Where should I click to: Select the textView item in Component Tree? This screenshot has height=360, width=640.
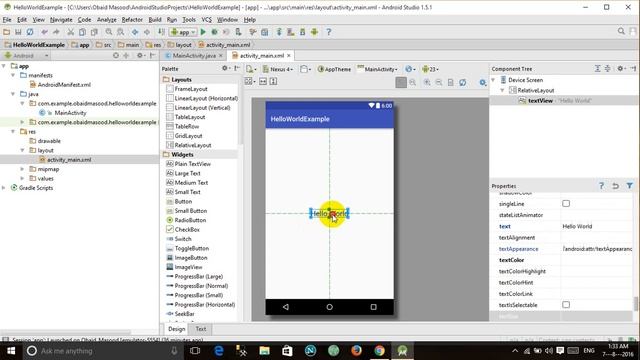click(x=540, y=100)
